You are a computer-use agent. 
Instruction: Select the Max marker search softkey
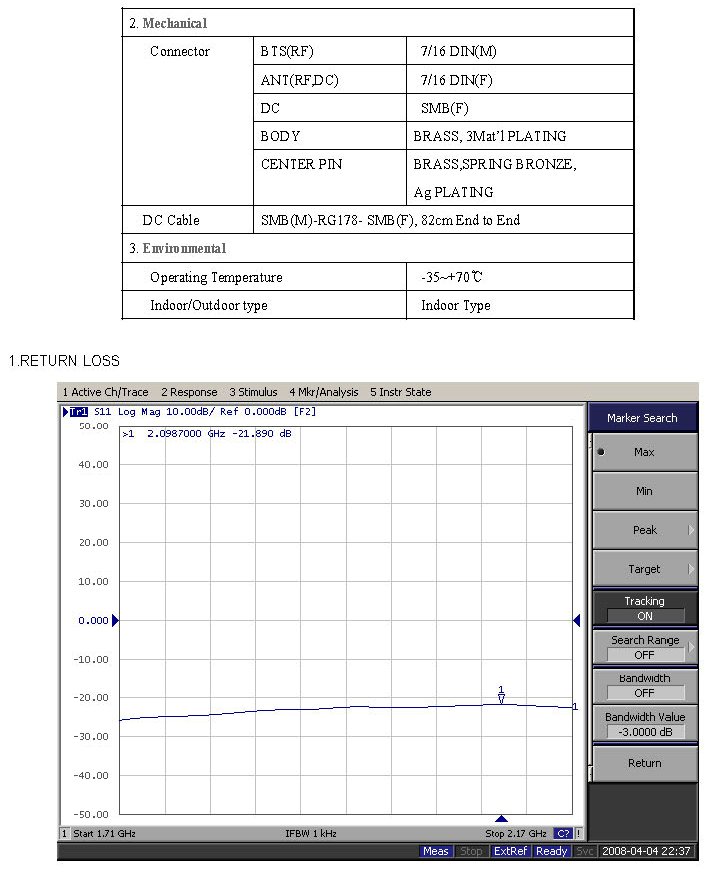pyautogui.click(x=645, y=452)
